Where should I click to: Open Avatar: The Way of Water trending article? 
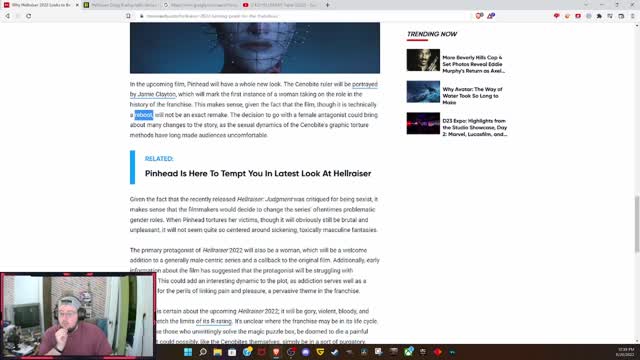click(472, 96)
